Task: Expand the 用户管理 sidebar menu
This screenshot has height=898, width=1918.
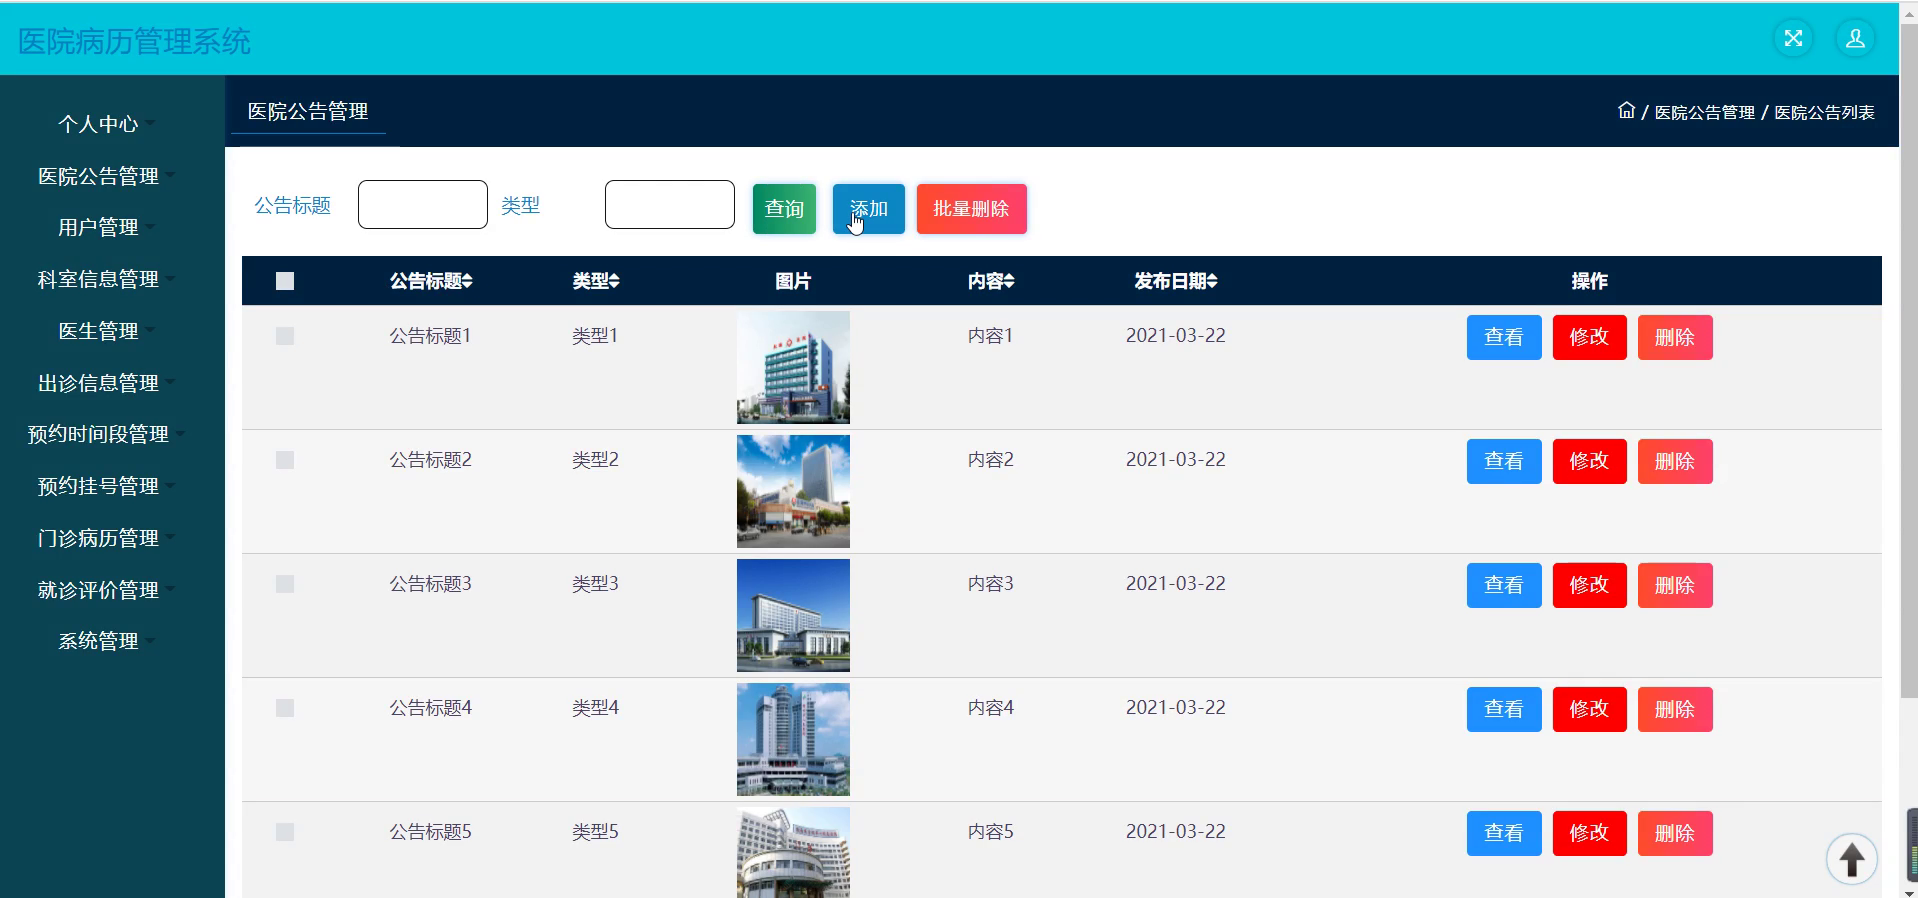Action: coord(105,227)
